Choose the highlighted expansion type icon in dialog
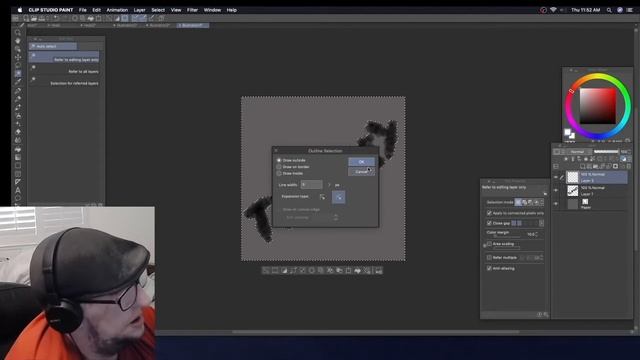Viewport: 640px width, 360px height. point(338,197)
